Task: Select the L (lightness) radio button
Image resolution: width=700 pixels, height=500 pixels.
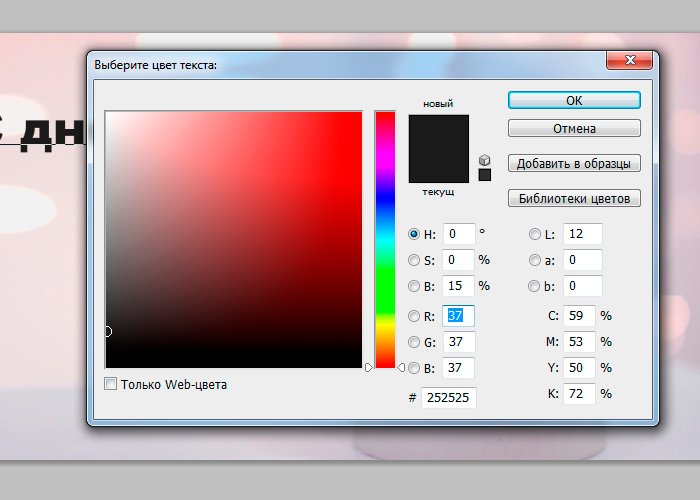Action: pos(534,234)
